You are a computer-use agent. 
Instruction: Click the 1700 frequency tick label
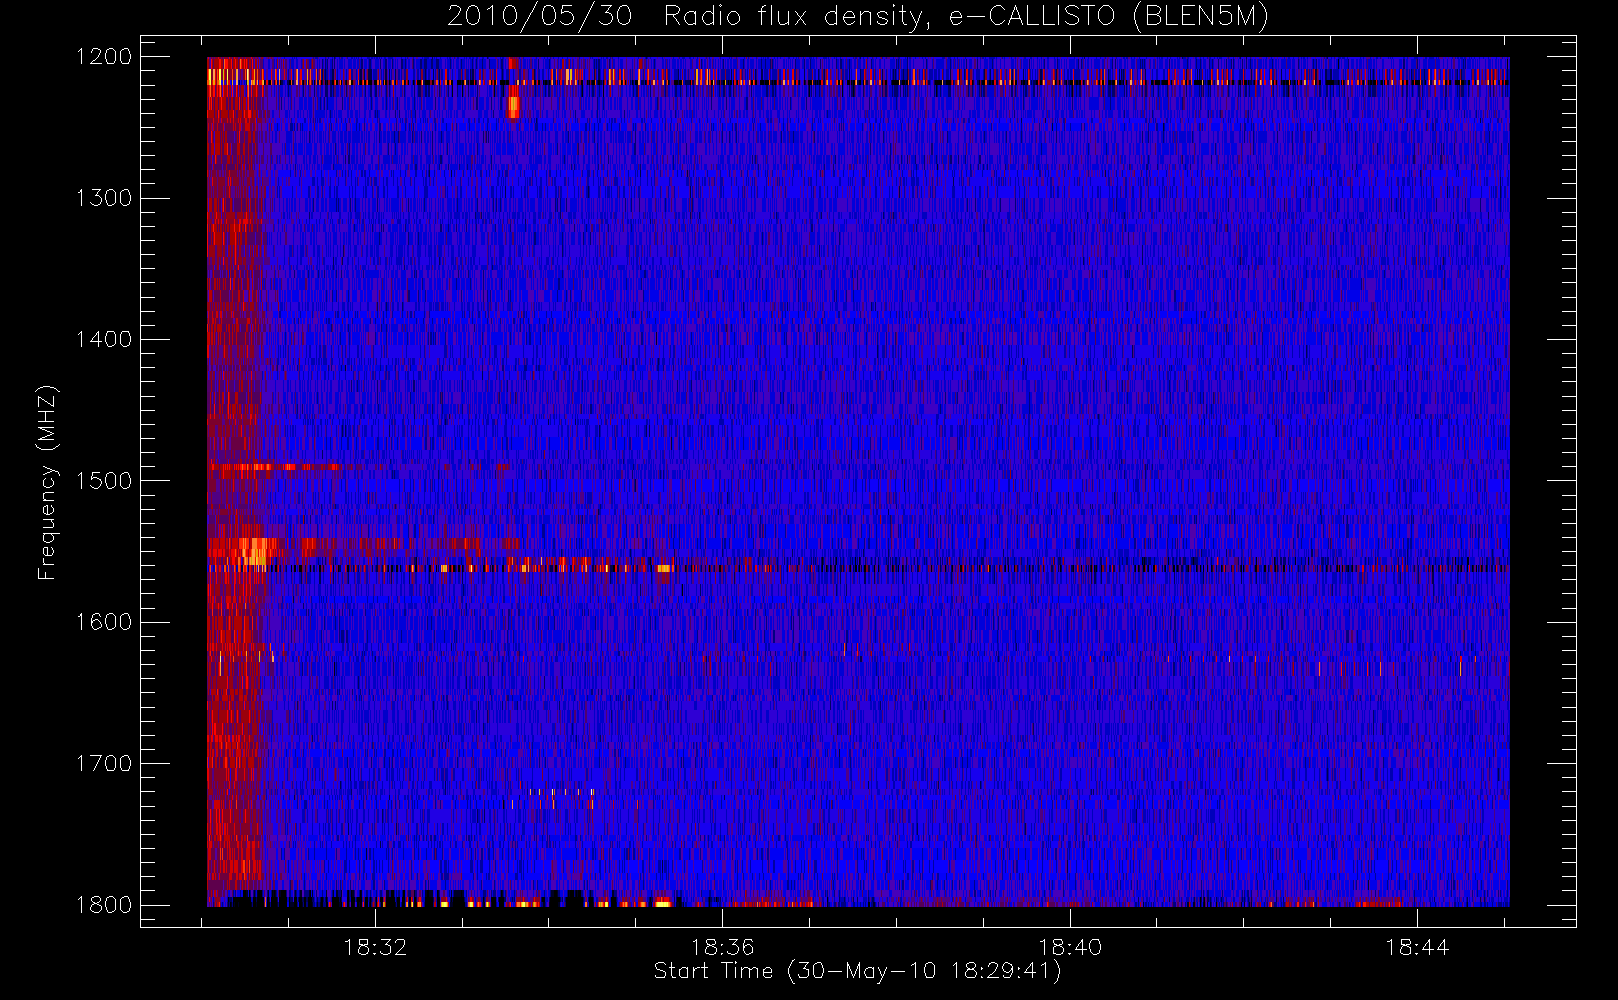coord(104,764)
